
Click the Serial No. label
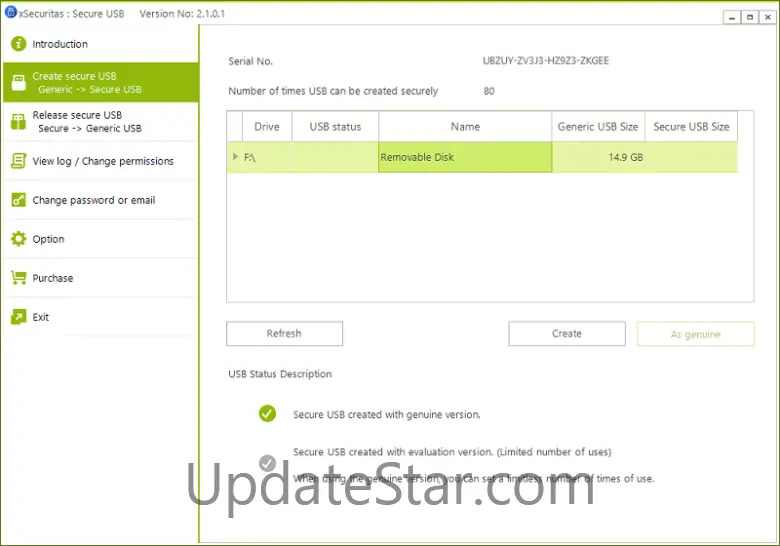point(250,61)
